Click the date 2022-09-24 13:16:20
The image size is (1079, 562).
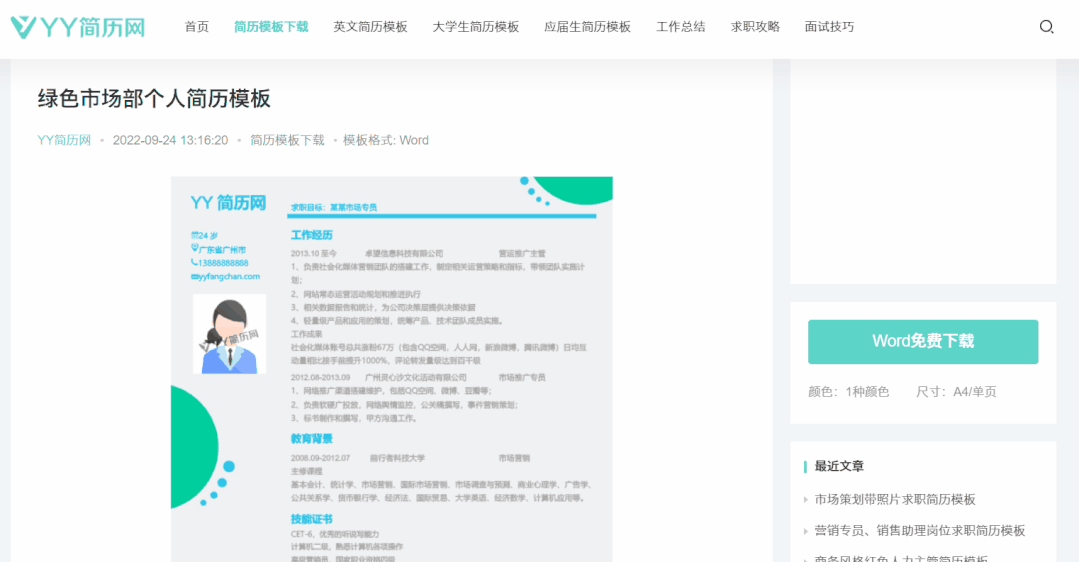pyautogui.click(x=170, y=140)
